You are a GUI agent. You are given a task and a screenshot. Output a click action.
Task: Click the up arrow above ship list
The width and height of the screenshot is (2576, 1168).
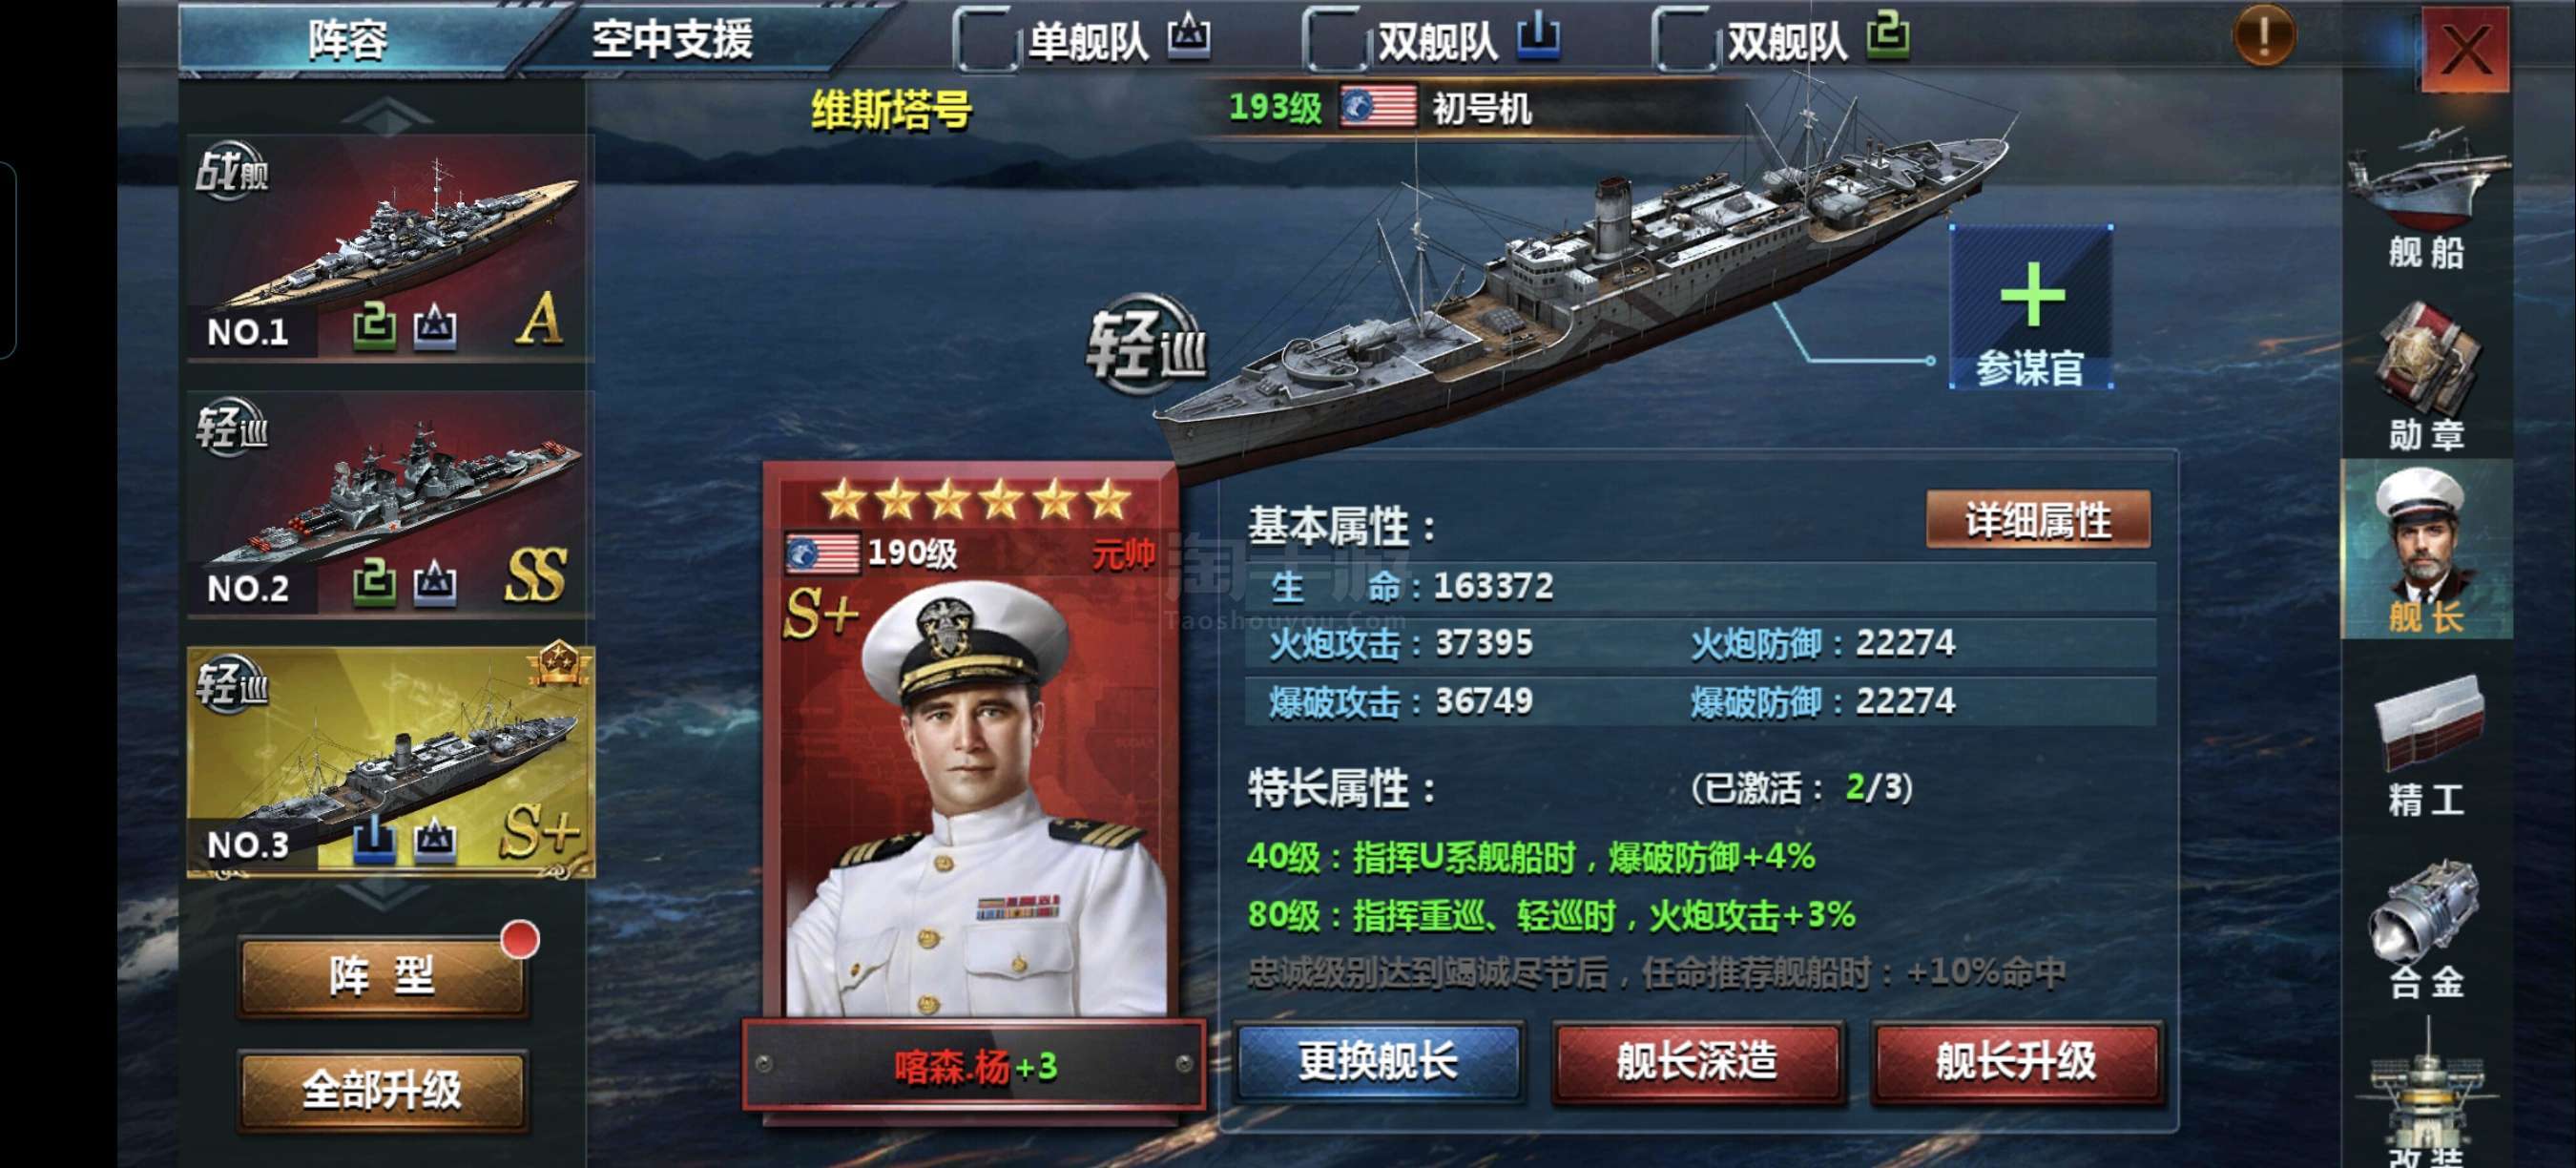point(385,115)
